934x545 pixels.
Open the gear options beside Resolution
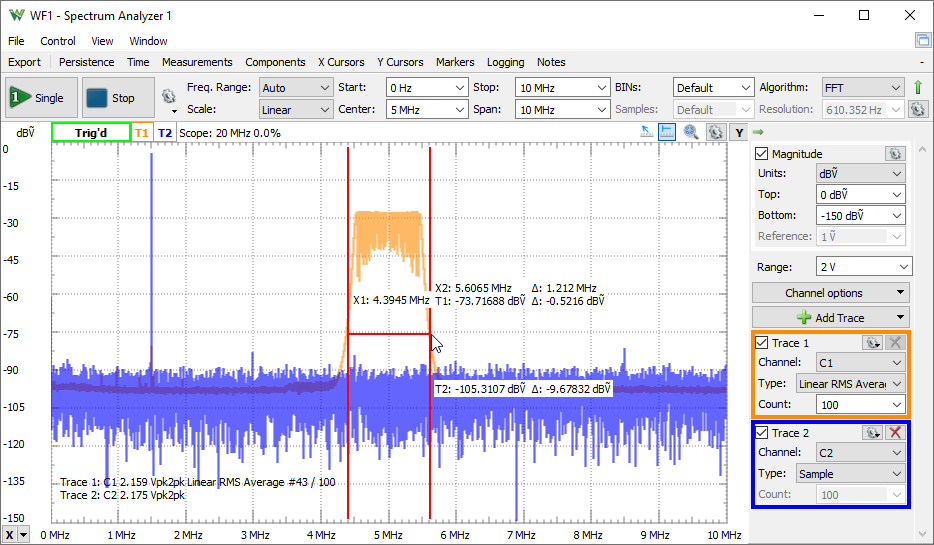(918, 110)
